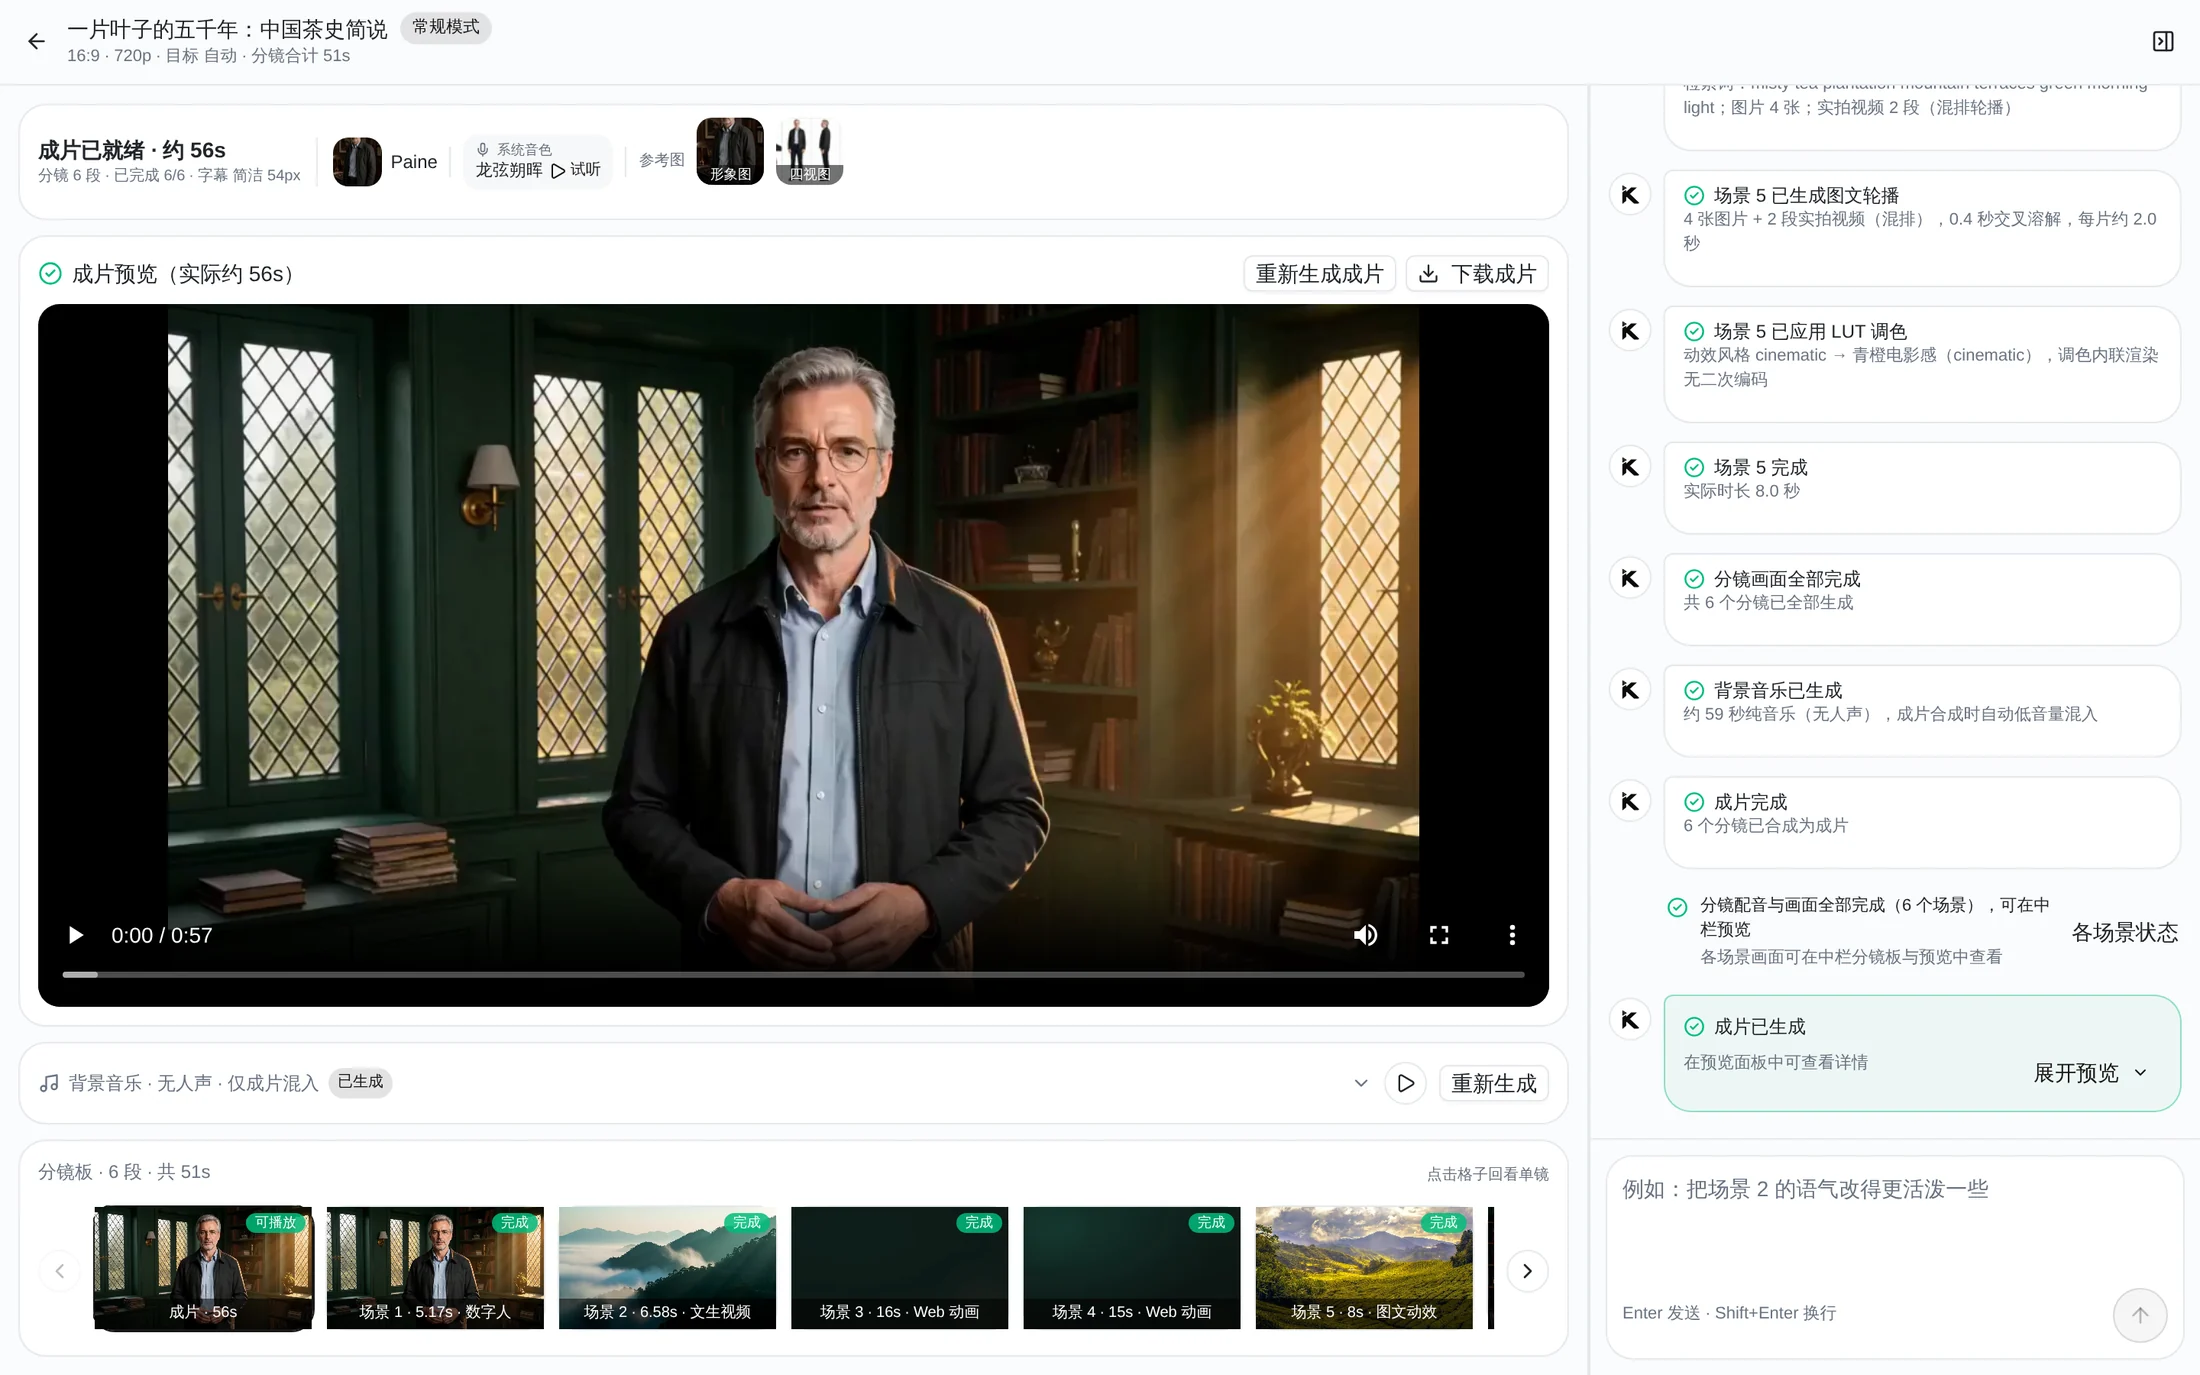Viewport: 2200px width, 1375px height.
Task: Open video player more options menu
Action: click(x=1512, y=935)
